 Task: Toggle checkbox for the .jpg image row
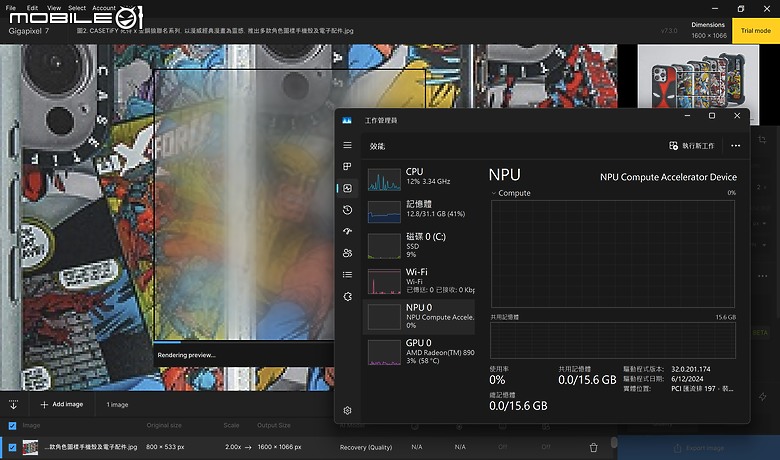coord(12,448)
